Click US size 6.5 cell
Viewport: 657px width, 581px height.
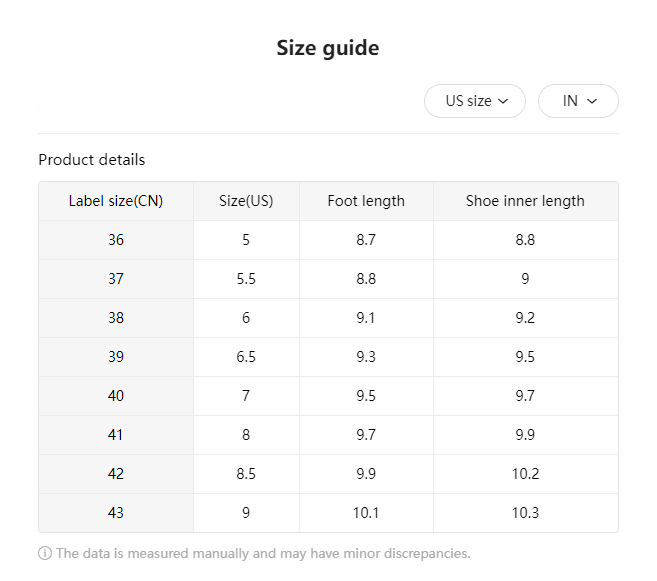click(x=246, y=357)
